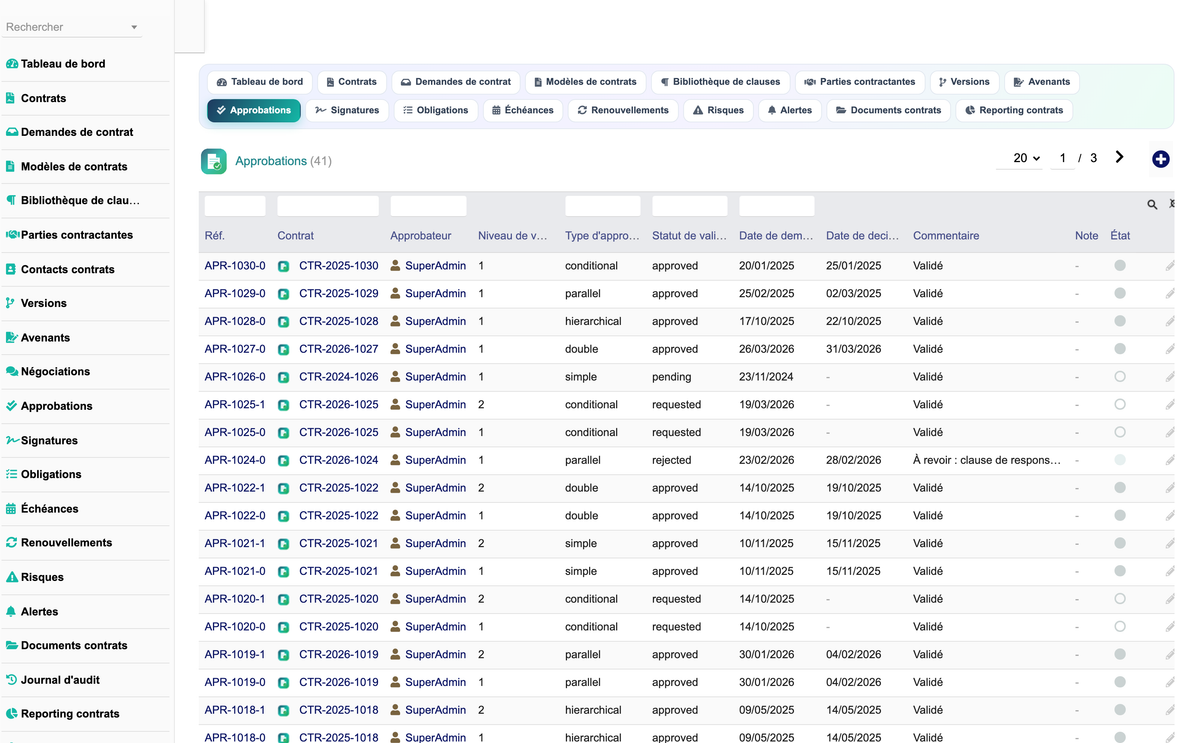Viewport: 1200px width, 743px height.
Task: Open contract link CTR-2026-1027
Action: point(339,349)
